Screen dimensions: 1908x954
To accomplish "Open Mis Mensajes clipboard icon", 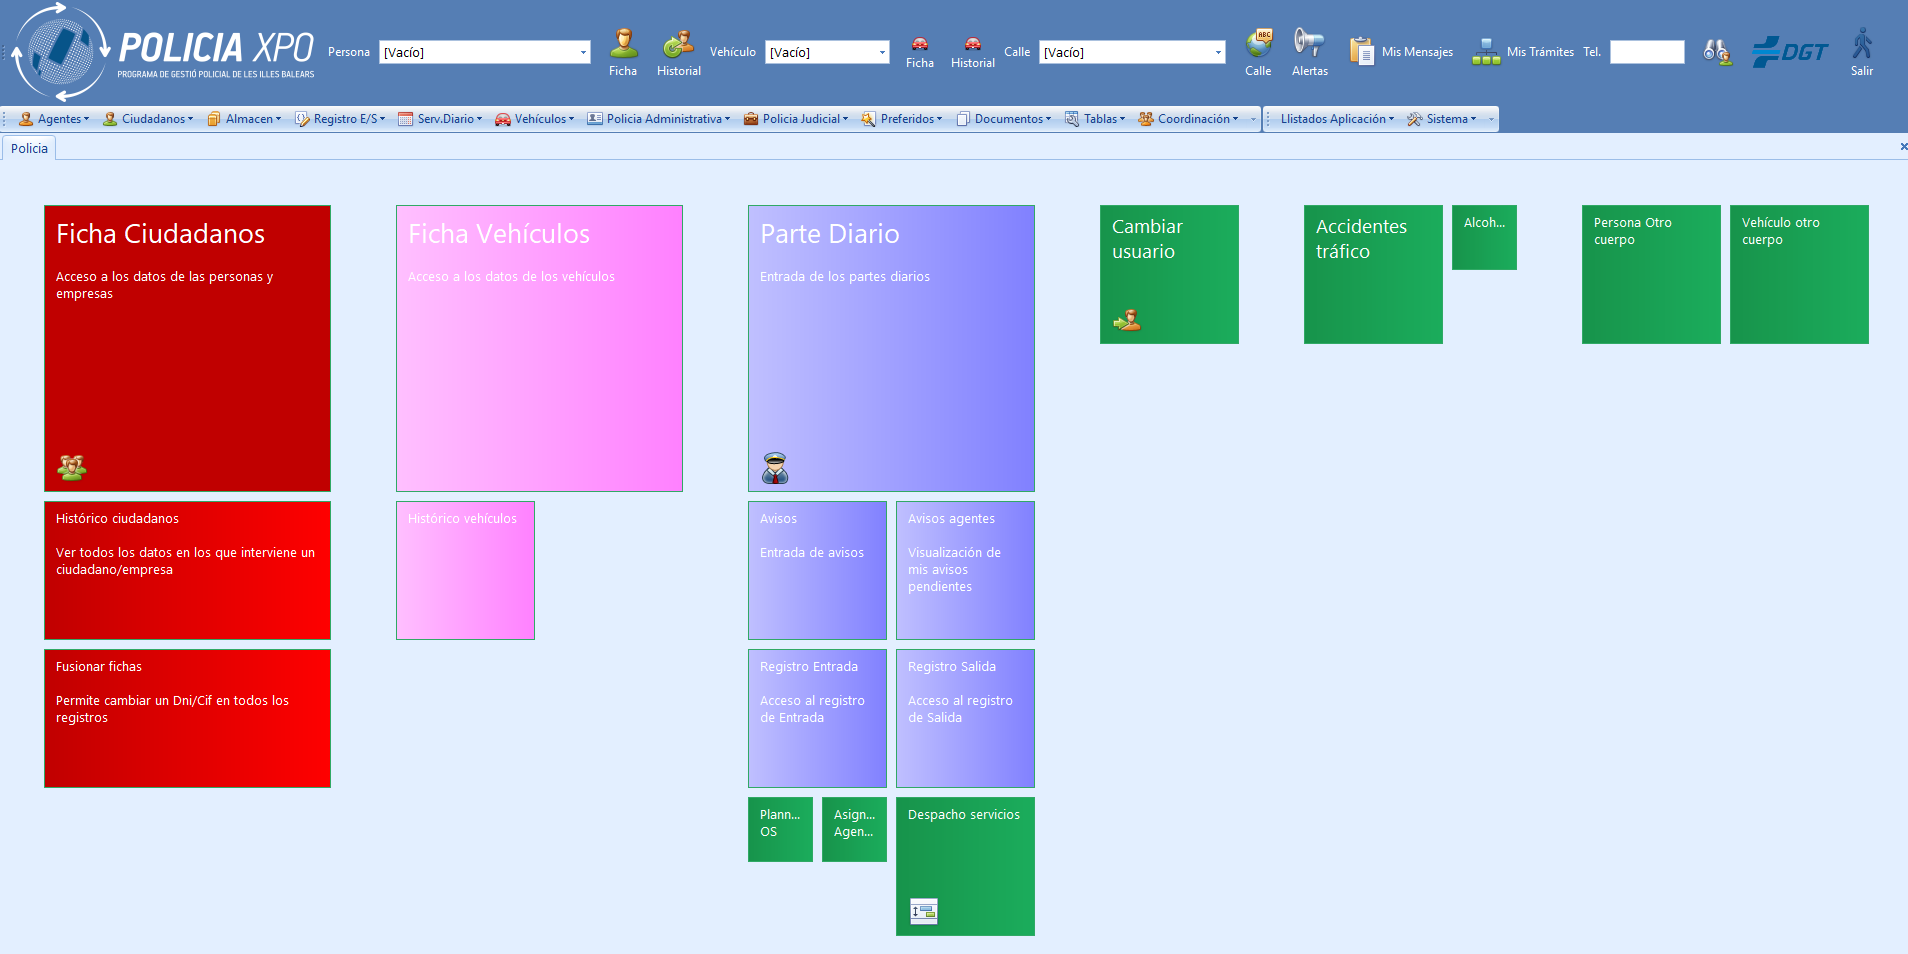I will click(x=1361, y=52).
